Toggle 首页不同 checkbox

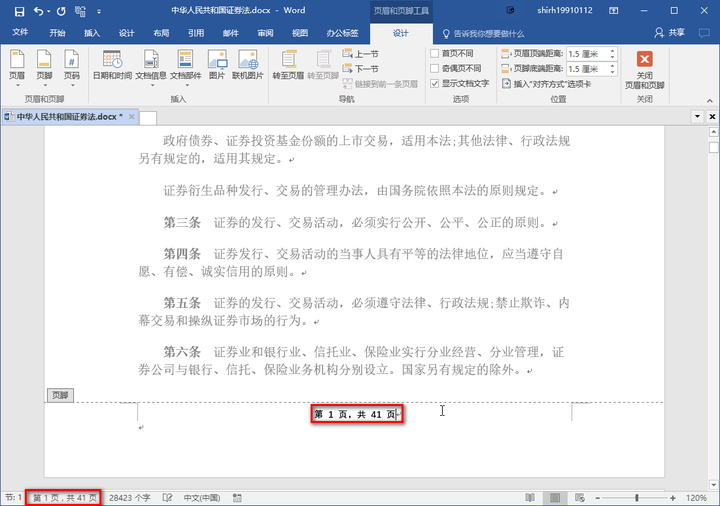coord(434,53)
